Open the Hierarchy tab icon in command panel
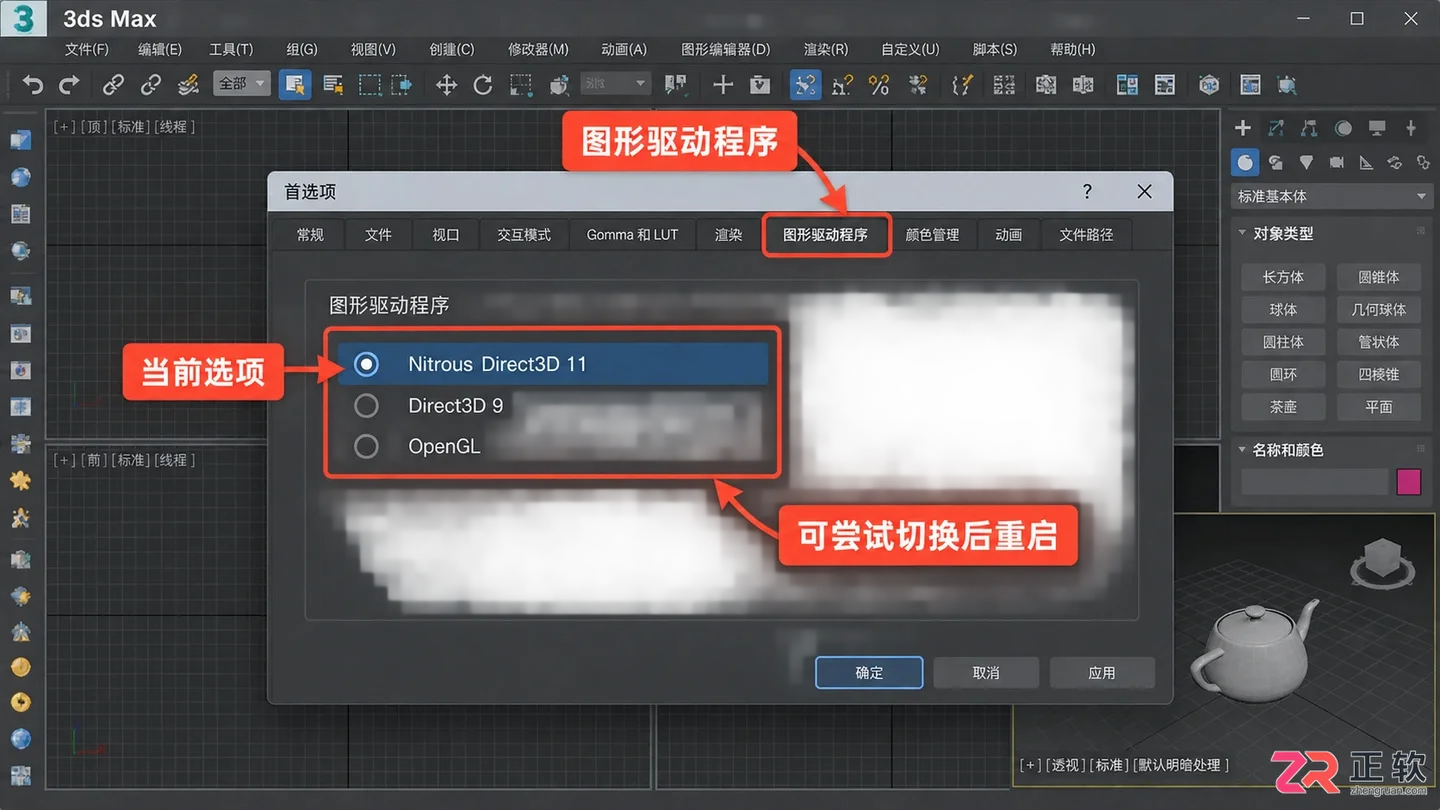This screenshot has width=1440, height=810. point(1309,128)
